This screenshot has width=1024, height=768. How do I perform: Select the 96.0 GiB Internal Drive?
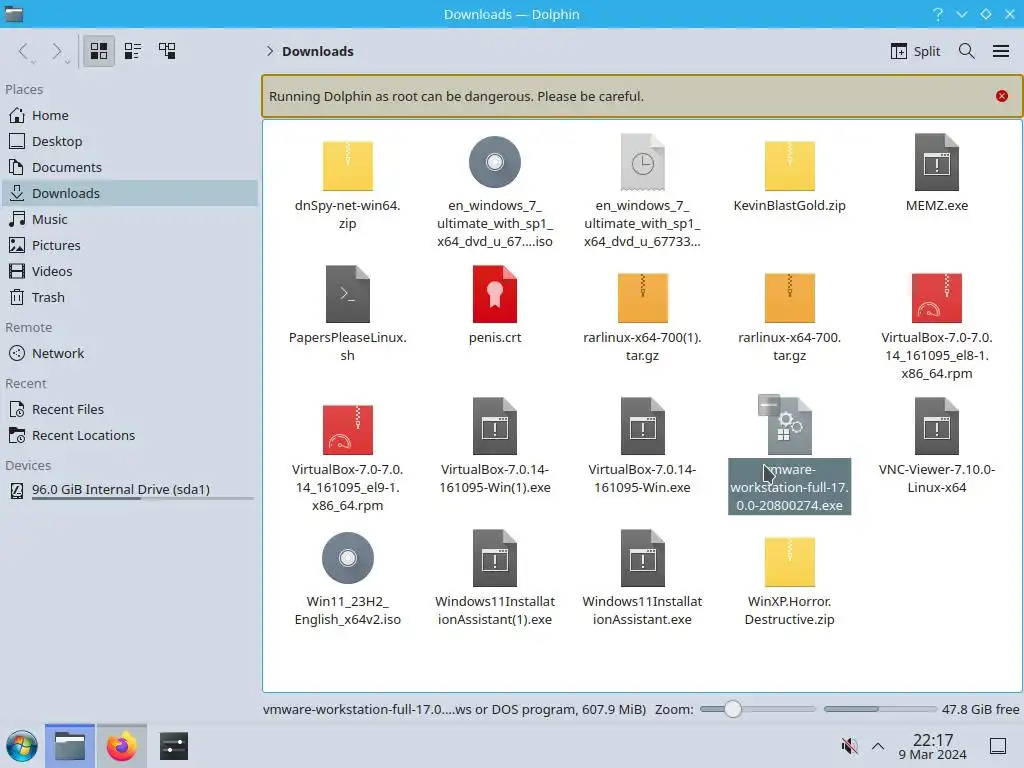[129, 490]
